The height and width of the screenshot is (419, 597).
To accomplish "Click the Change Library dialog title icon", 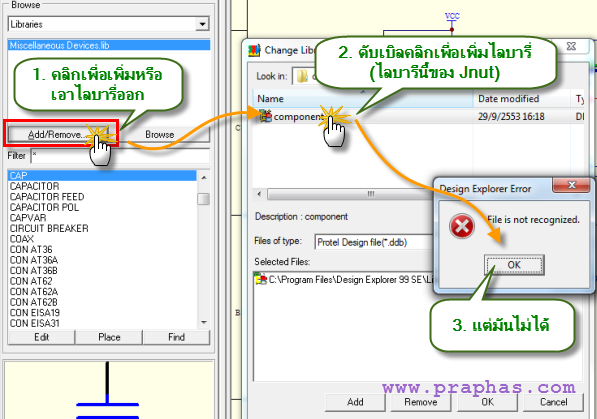I will coord(254,50).
